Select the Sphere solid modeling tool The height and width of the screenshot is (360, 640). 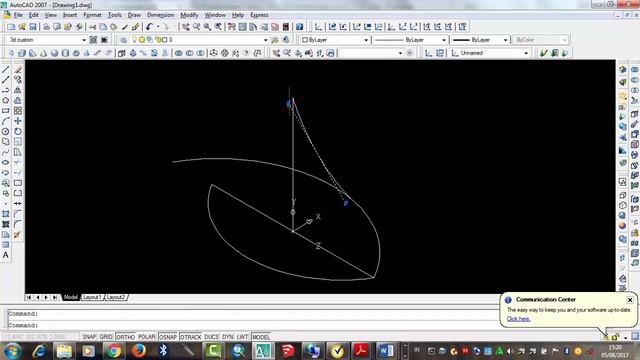pyautogui.click(x=54, y=53)
